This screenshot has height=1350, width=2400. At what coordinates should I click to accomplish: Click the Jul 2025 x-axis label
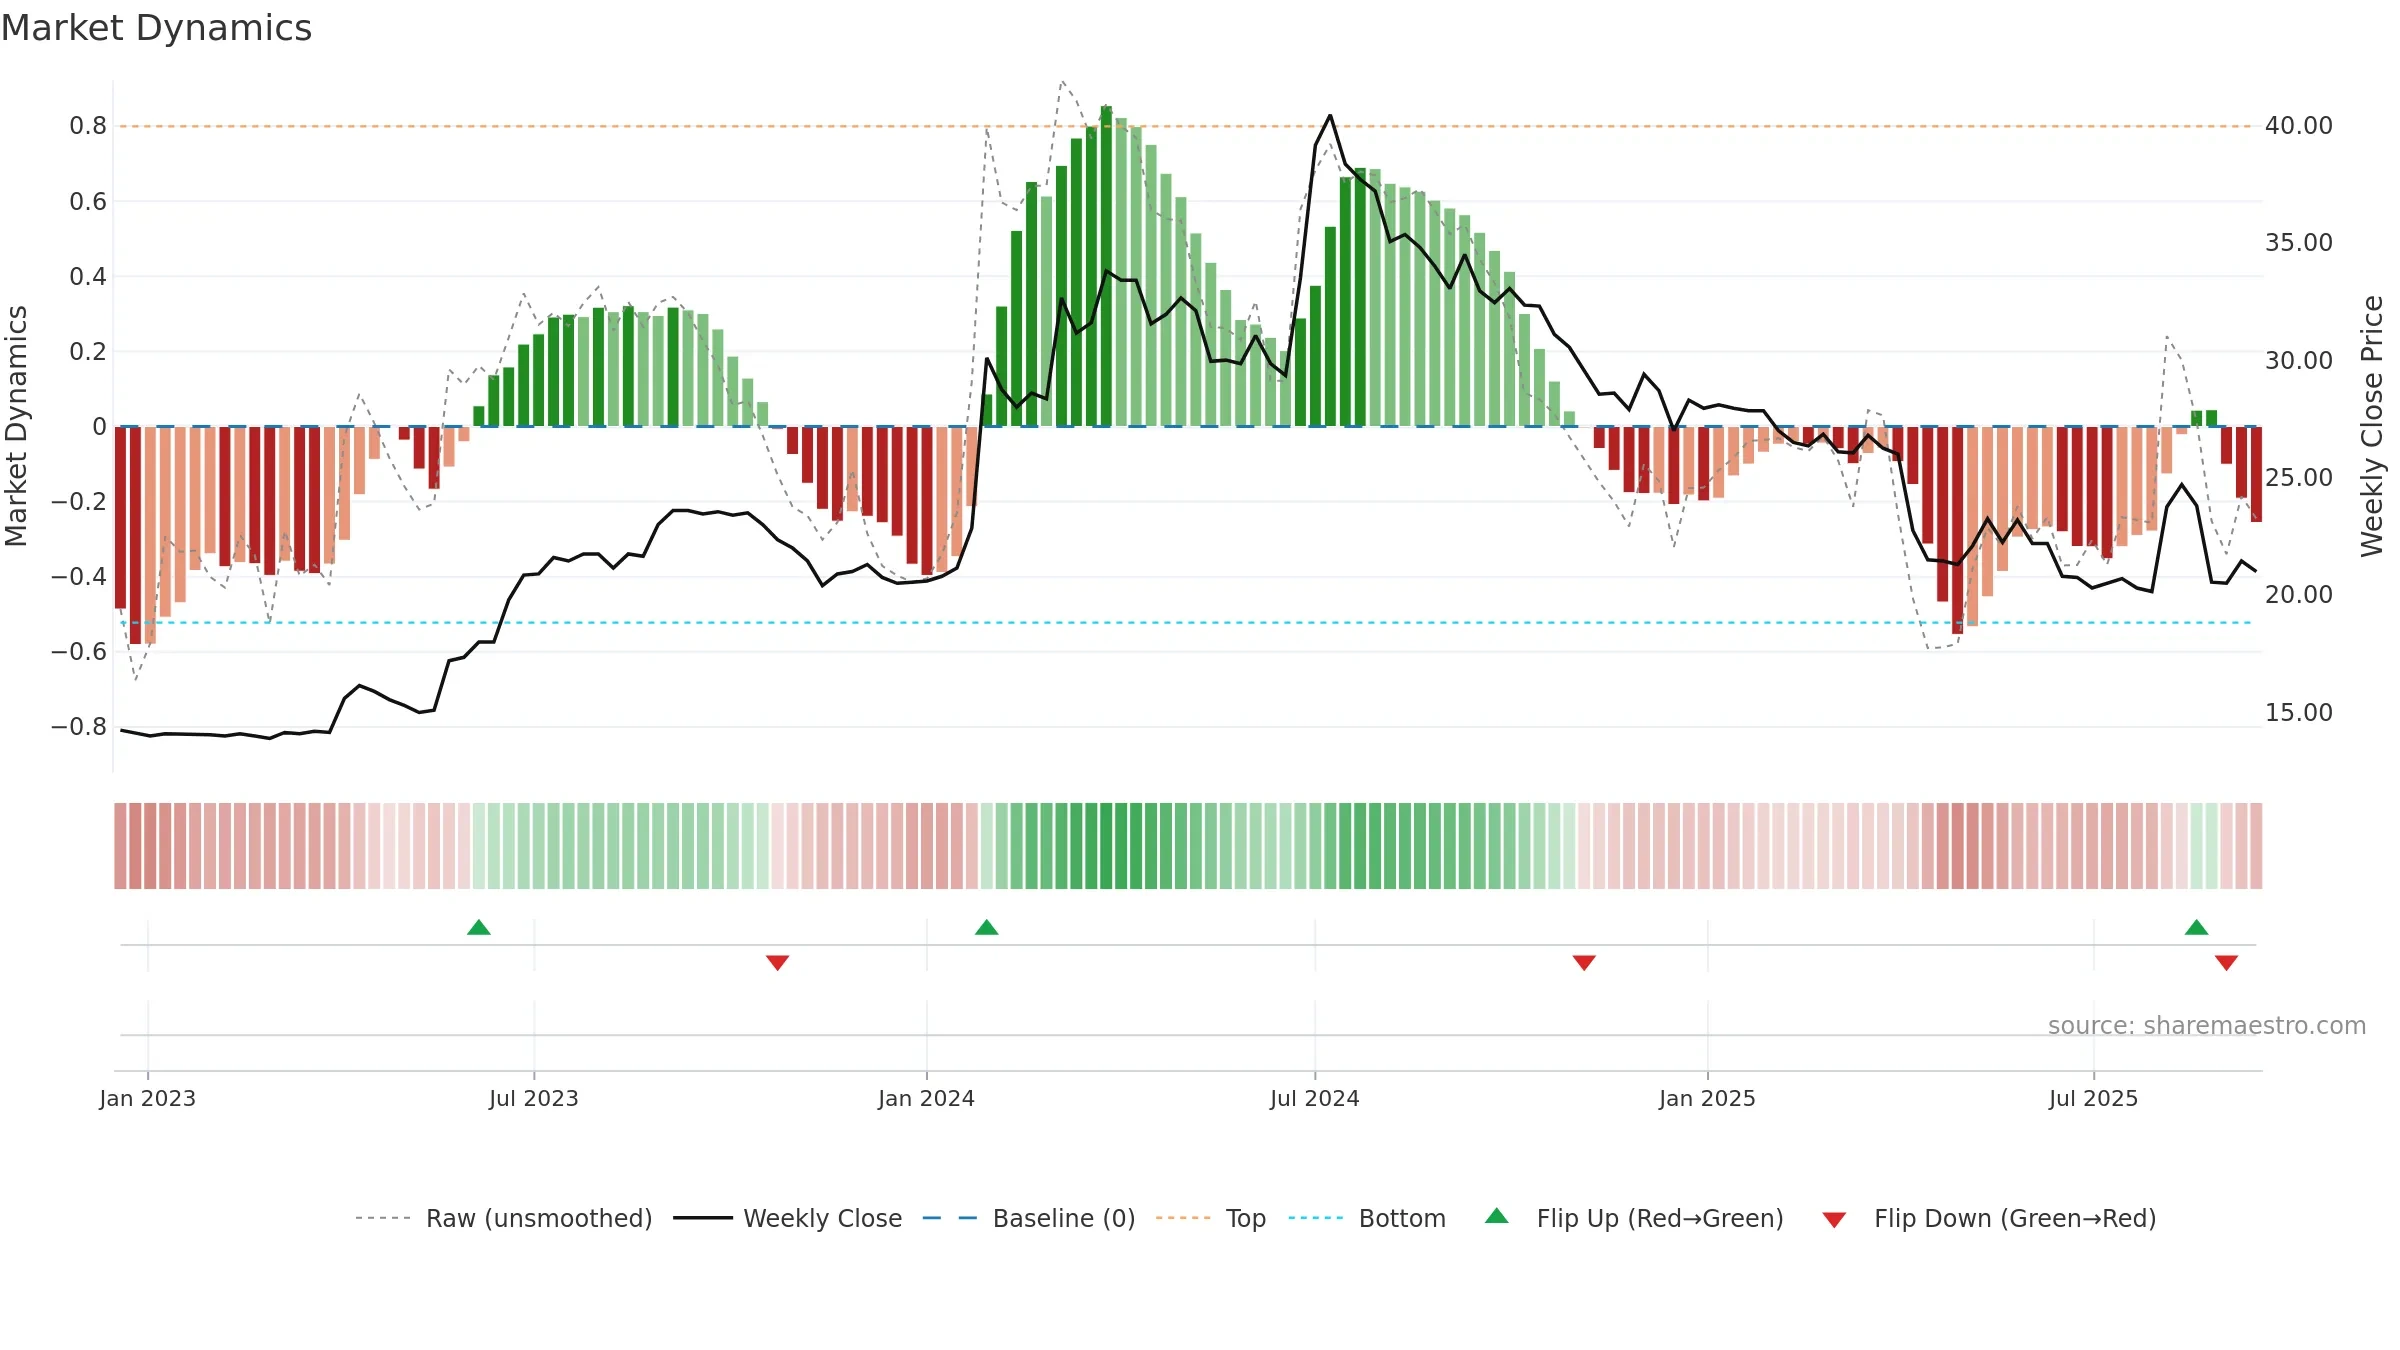point(2094,1098)
